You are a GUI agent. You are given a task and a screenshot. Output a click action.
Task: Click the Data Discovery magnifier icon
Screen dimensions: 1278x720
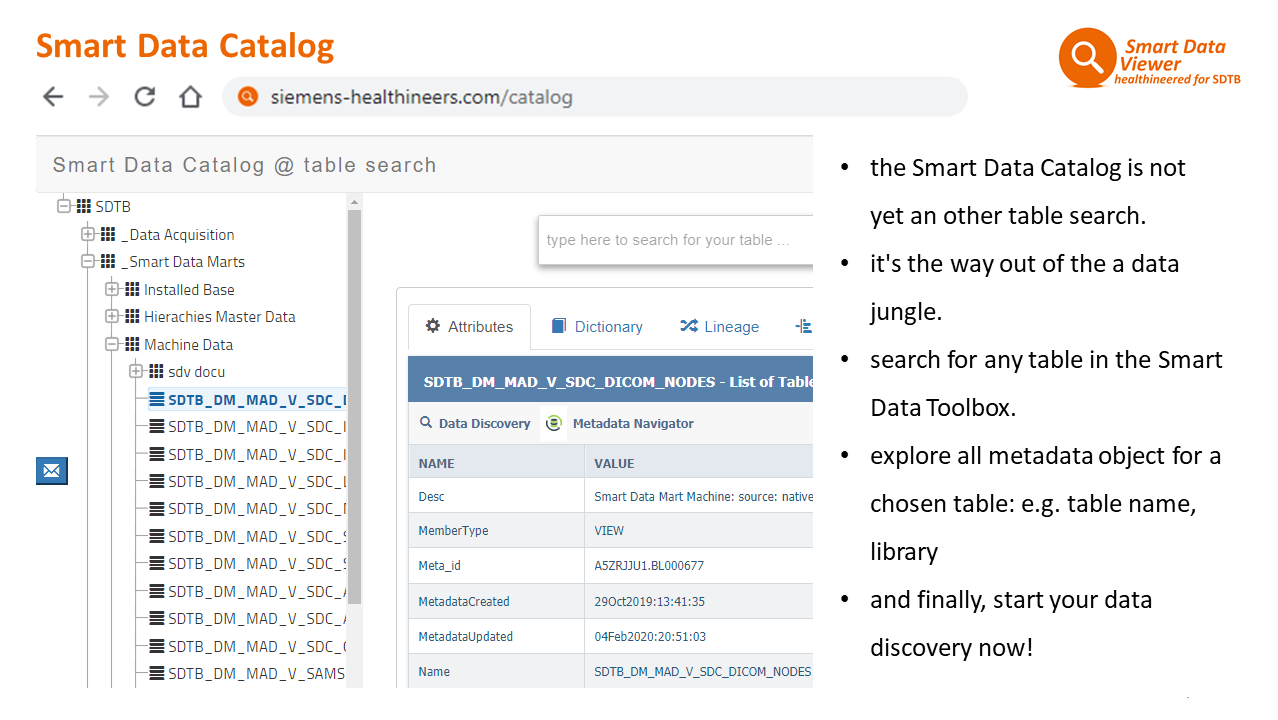(x=426, y=423)
